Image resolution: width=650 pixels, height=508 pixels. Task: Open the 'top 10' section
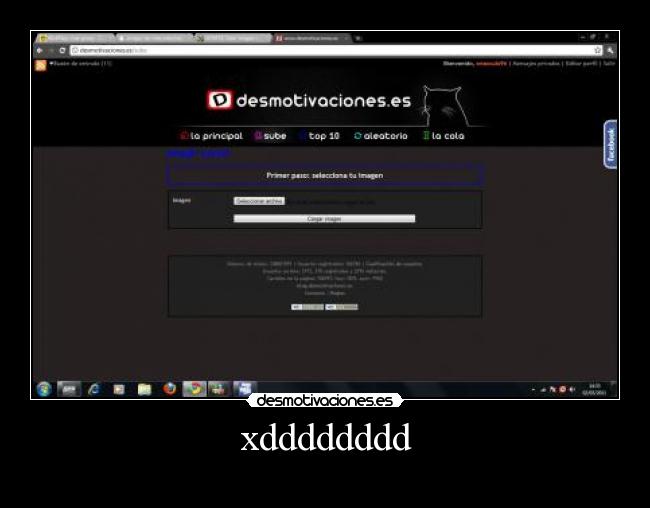tap(320, 136)
